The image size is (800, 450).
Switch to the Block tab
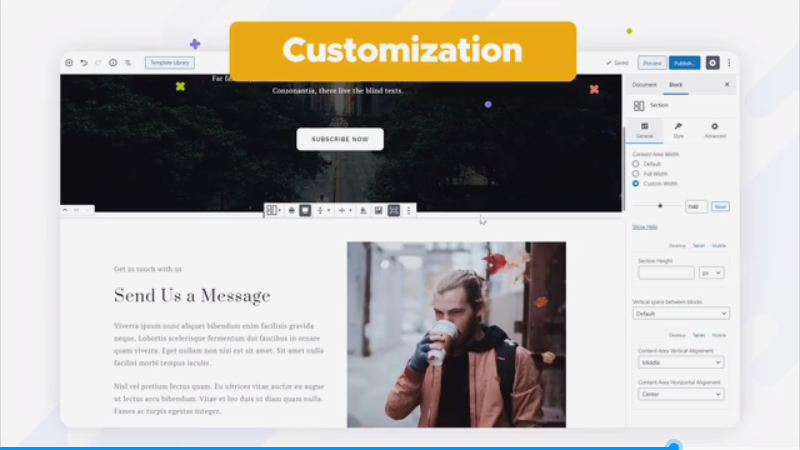(x=676, y=85)
